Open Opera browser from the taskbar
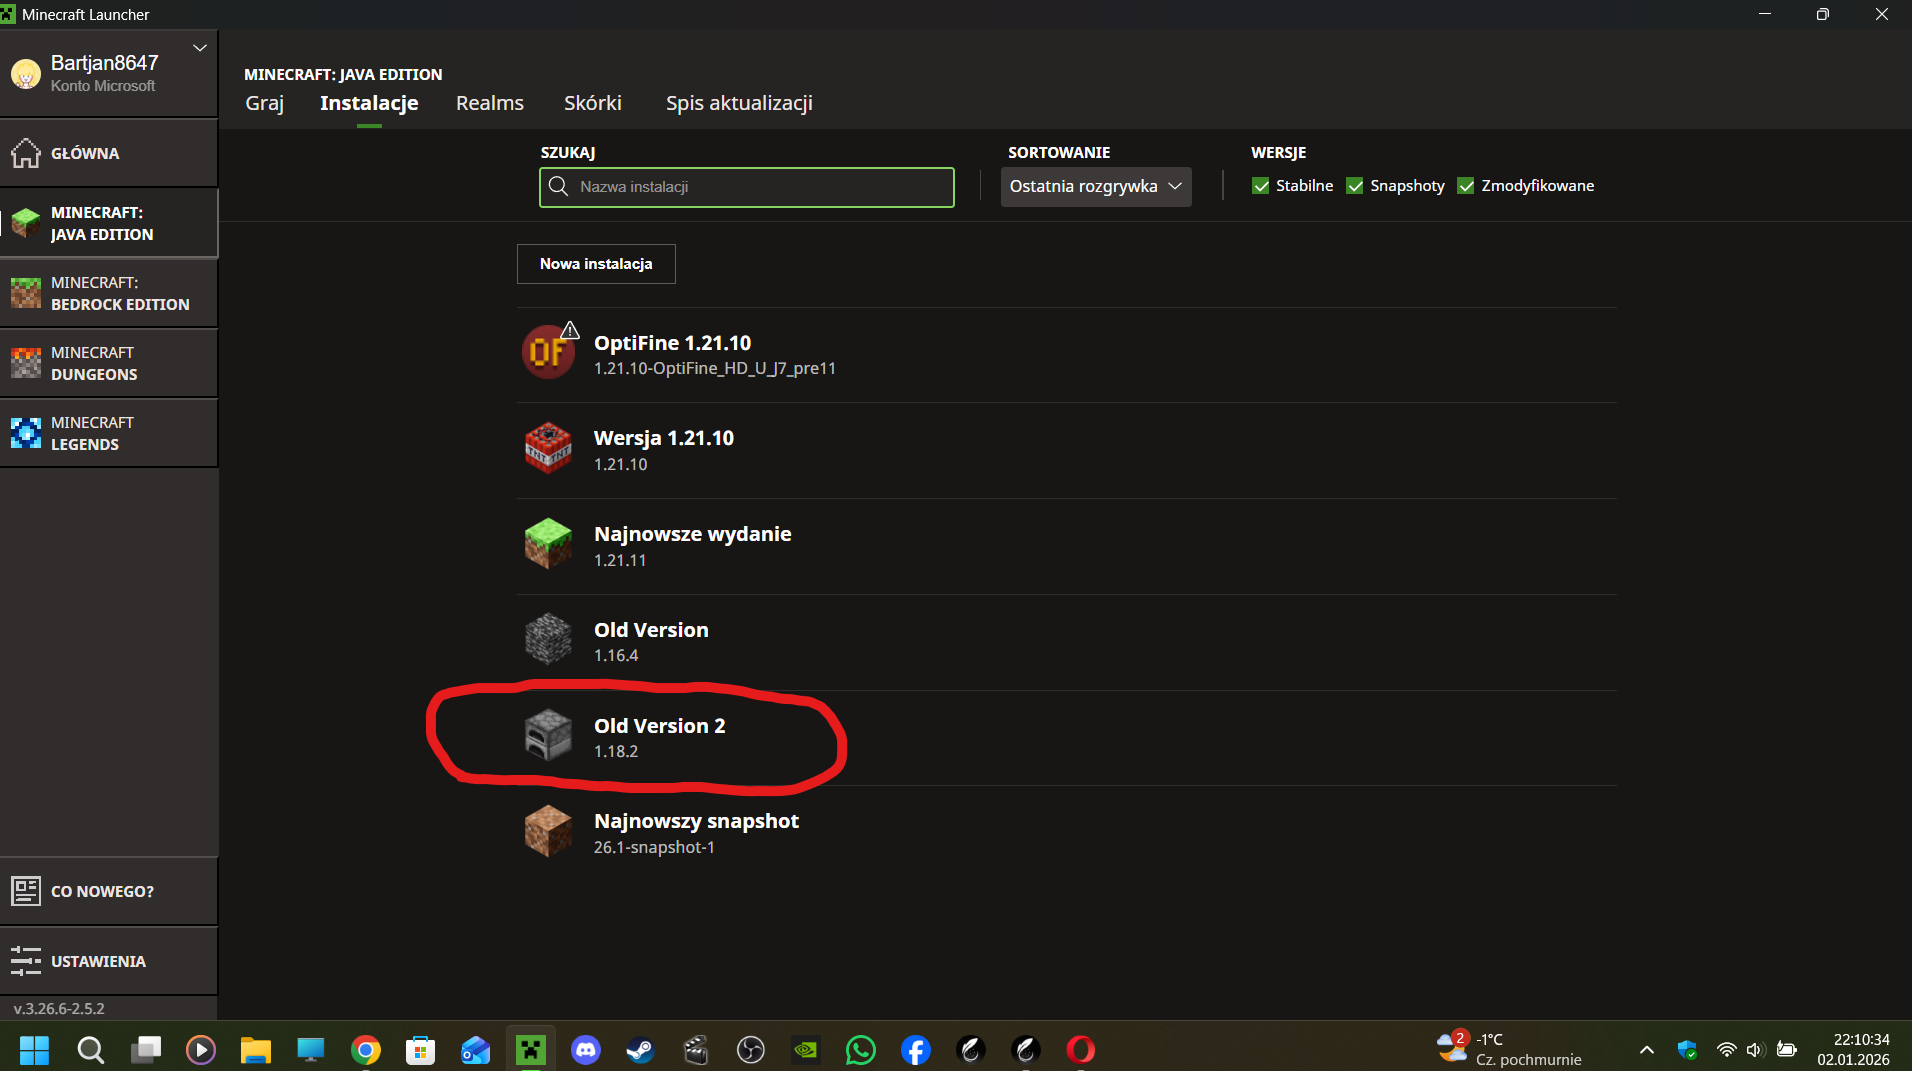The width and height of the screenshot is (1912, 1071). [x=1081, y=1049]
